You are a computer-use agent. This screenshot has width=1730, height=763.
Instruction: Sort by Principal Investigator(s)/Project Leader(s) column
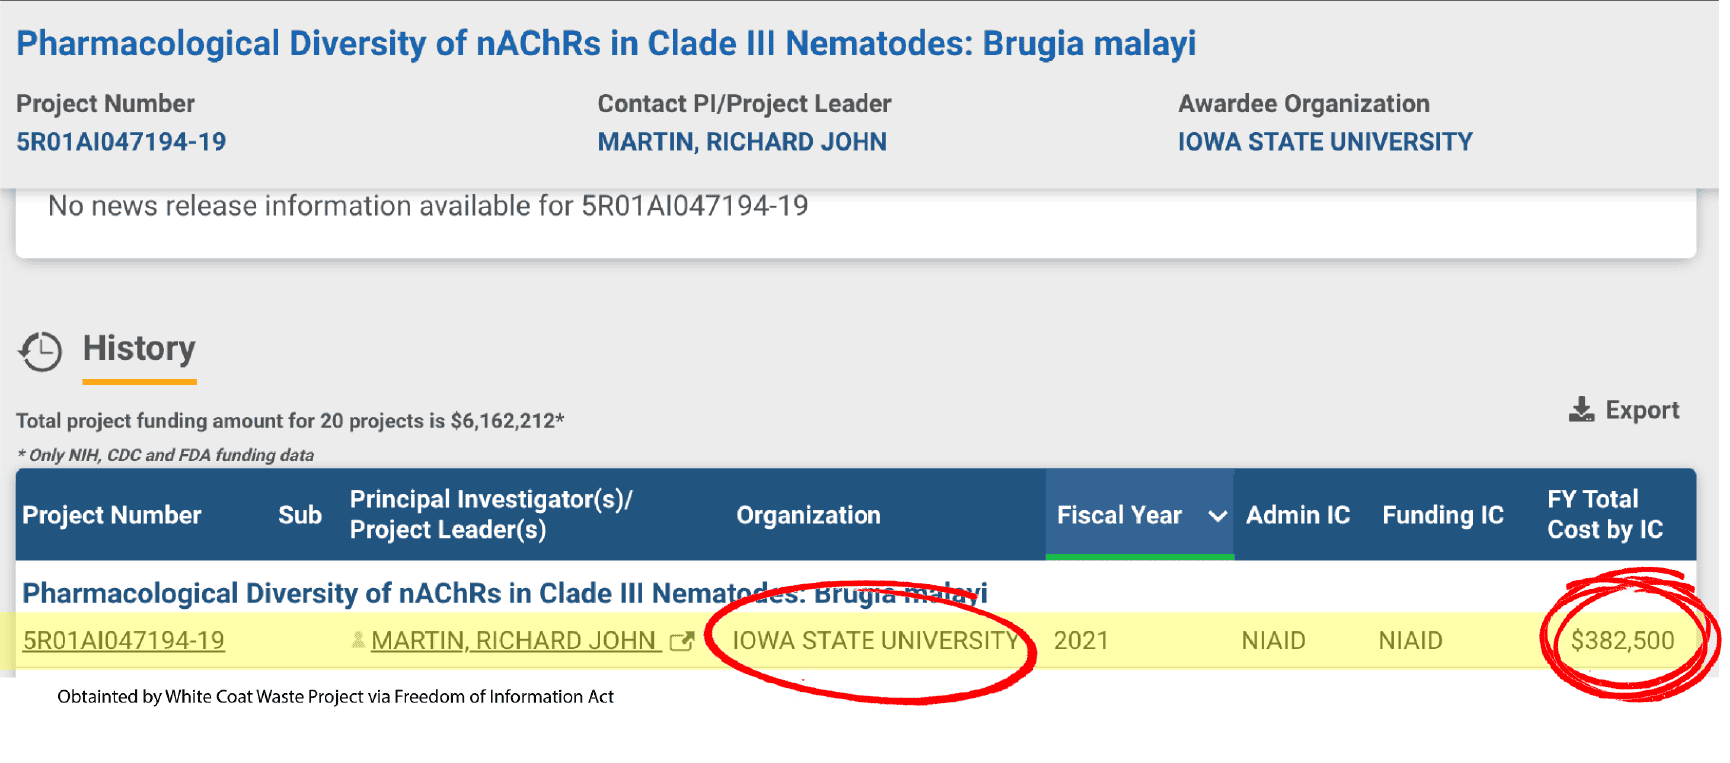(x=490, y=515)
